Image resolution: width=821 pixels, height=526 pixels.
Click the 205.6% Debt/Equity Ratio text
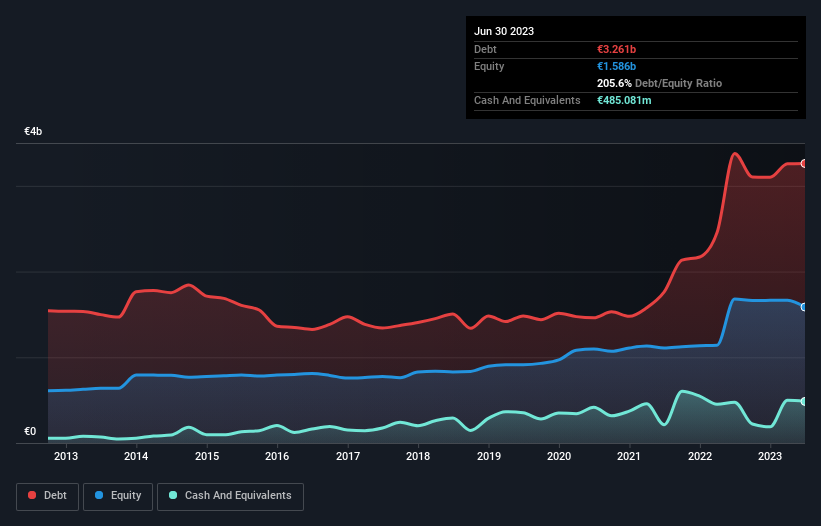point(659,83)
